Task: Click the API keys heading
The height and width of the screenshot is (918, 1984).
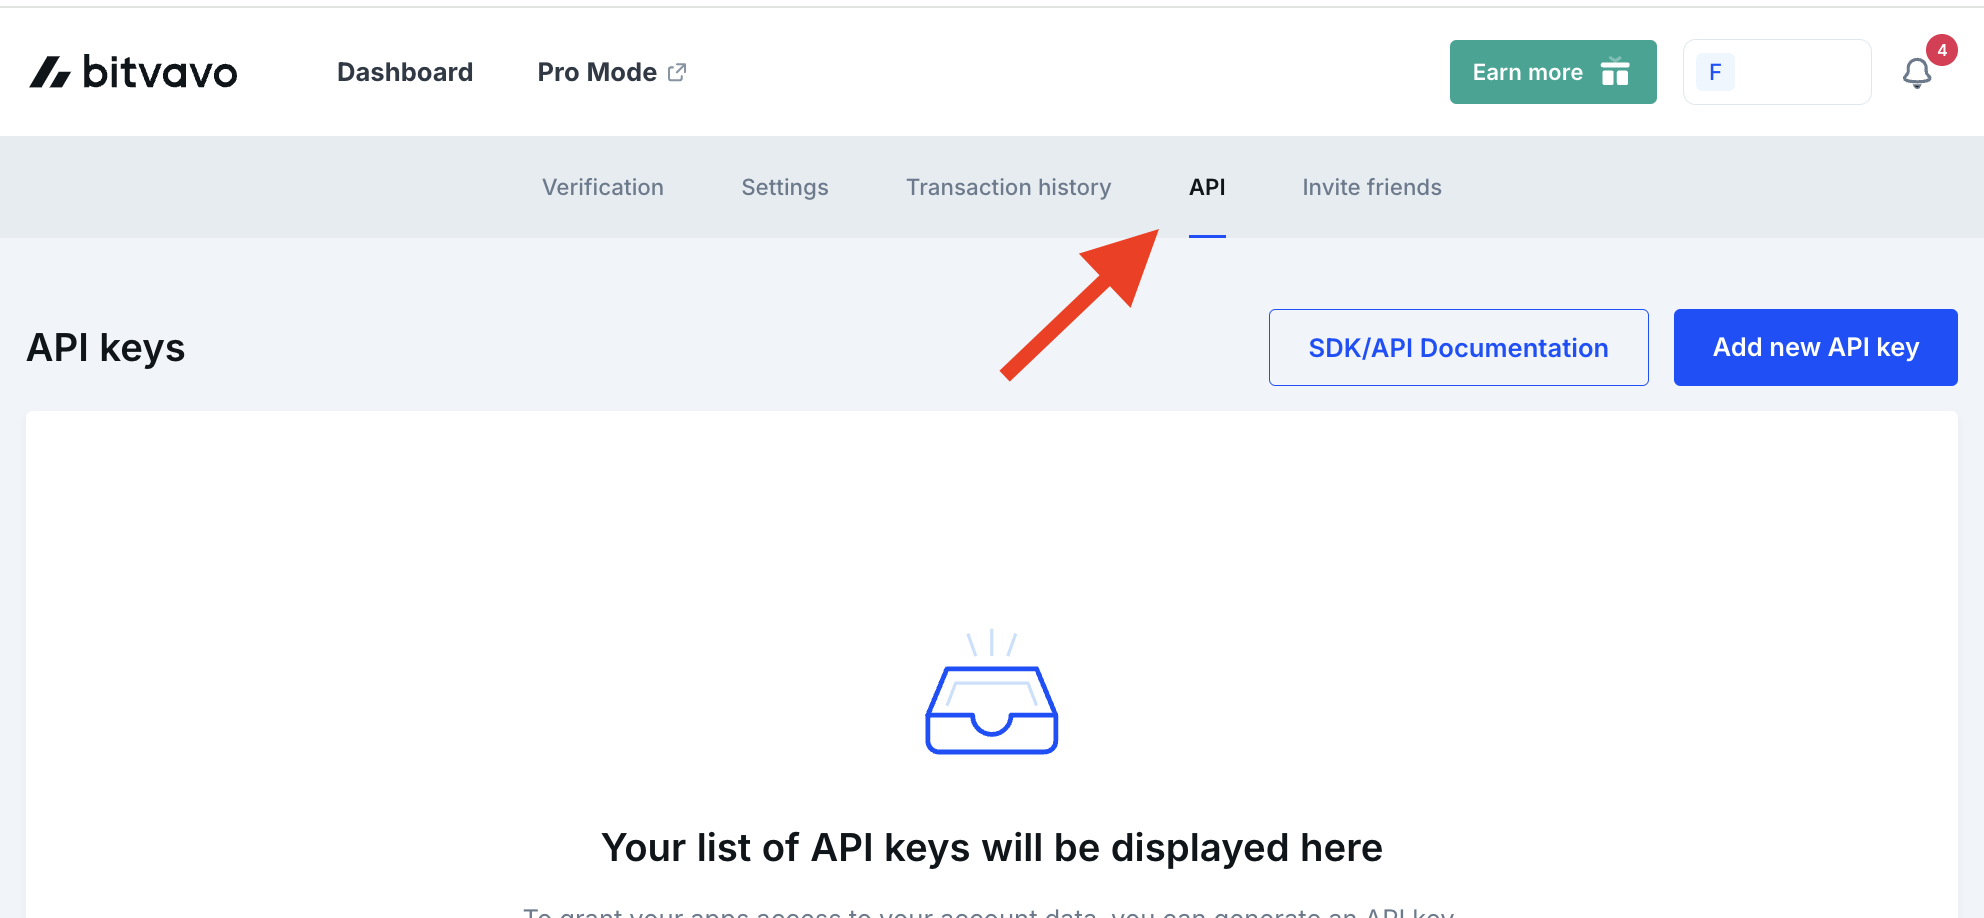Action: pos(106,348)
